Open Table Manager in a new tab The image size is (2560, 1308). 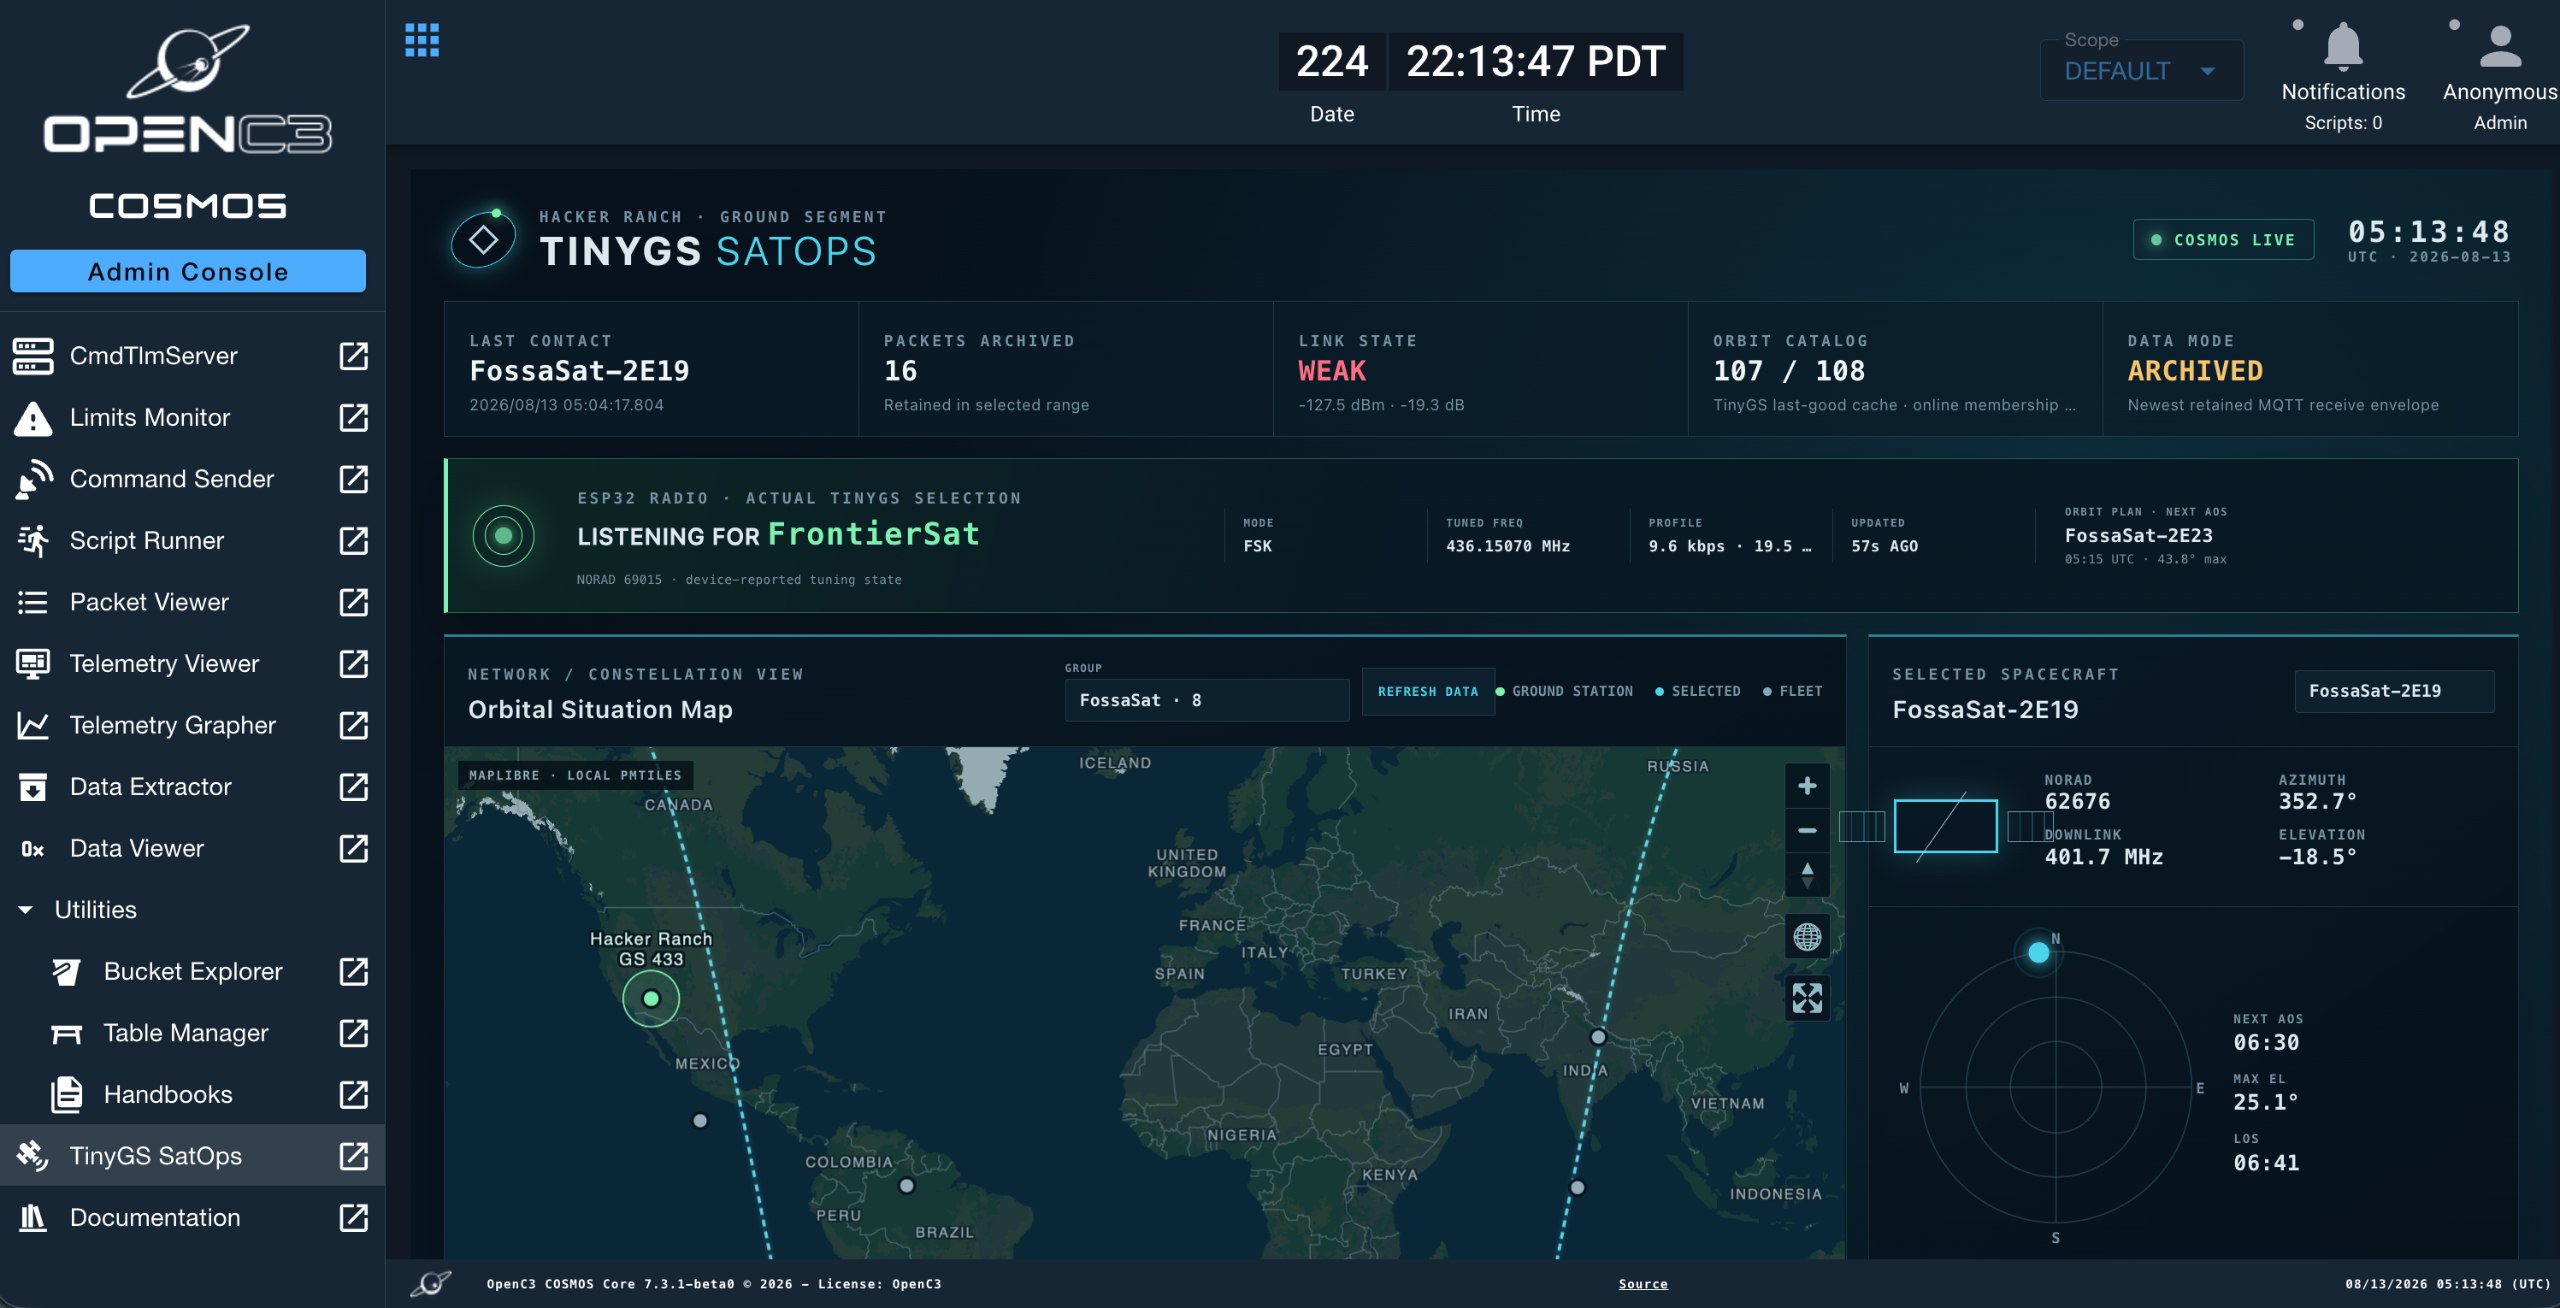[354, 1033]
